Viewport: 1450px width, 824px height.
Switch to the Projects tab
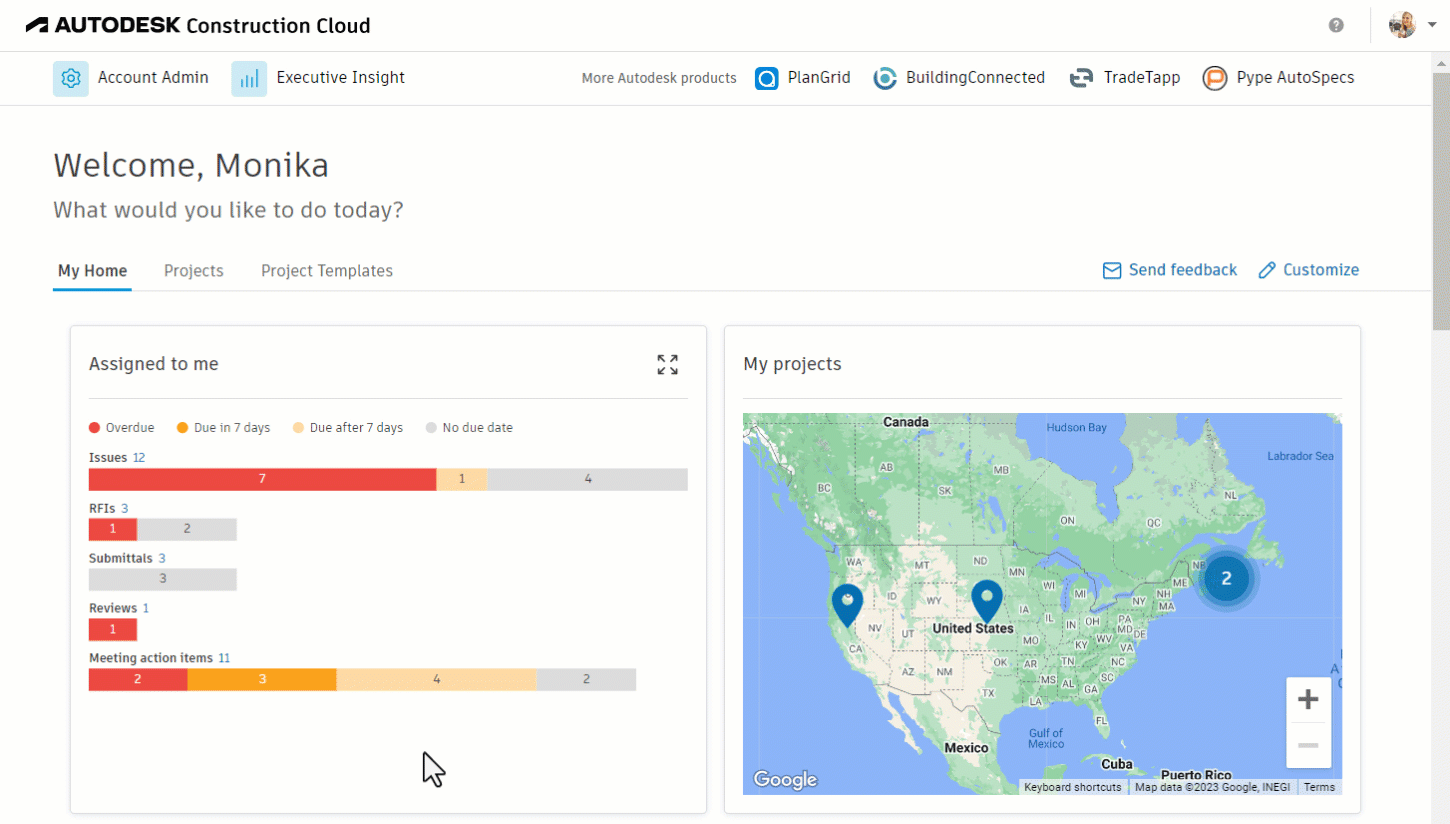(194, 271)
